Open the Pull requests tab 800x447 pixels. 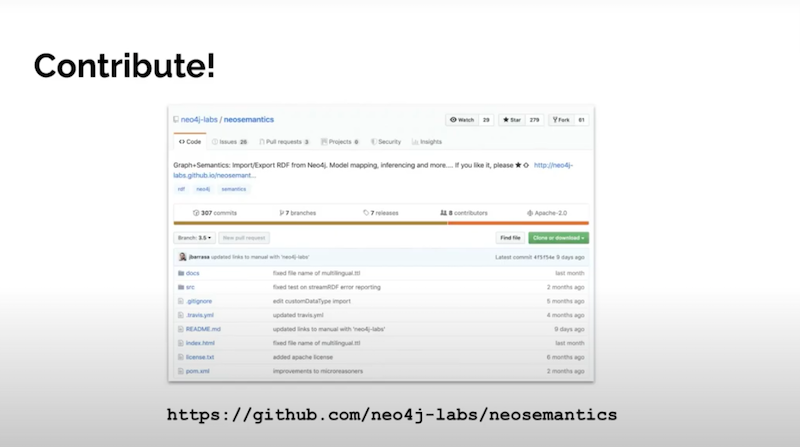284,142
